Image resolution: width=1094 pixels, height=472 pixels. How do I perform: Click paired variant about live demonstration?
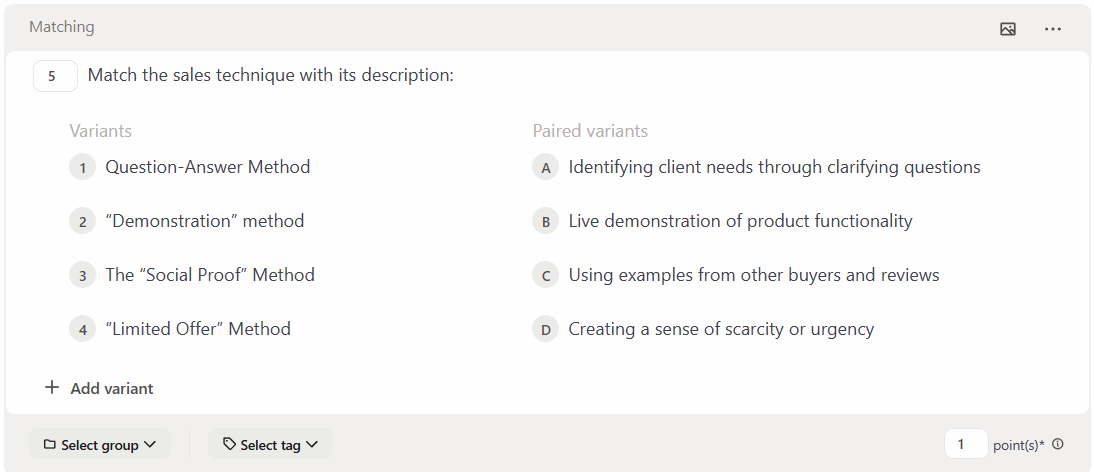(740, 221)
